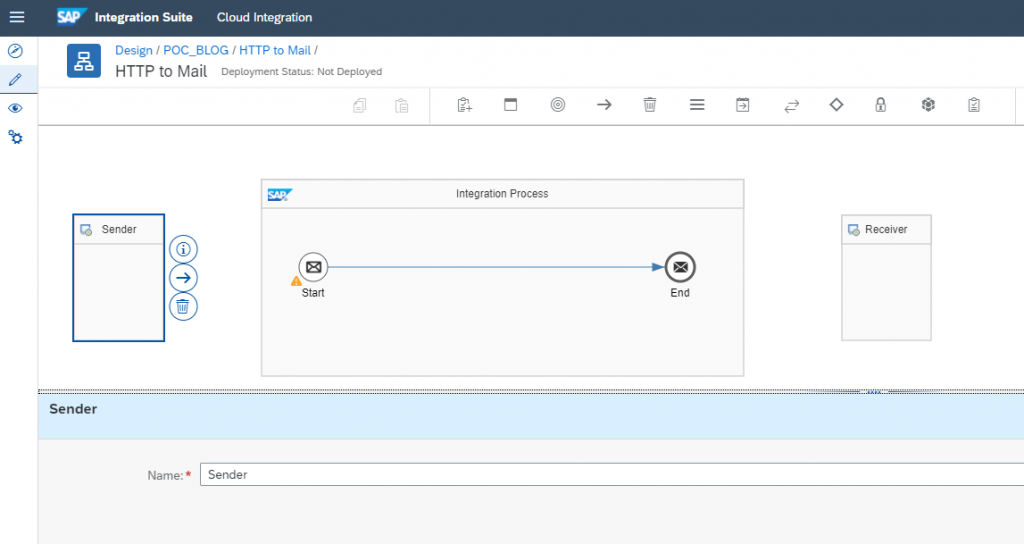Open the Call palette icon
The image size is (1024, 544).
743,104
